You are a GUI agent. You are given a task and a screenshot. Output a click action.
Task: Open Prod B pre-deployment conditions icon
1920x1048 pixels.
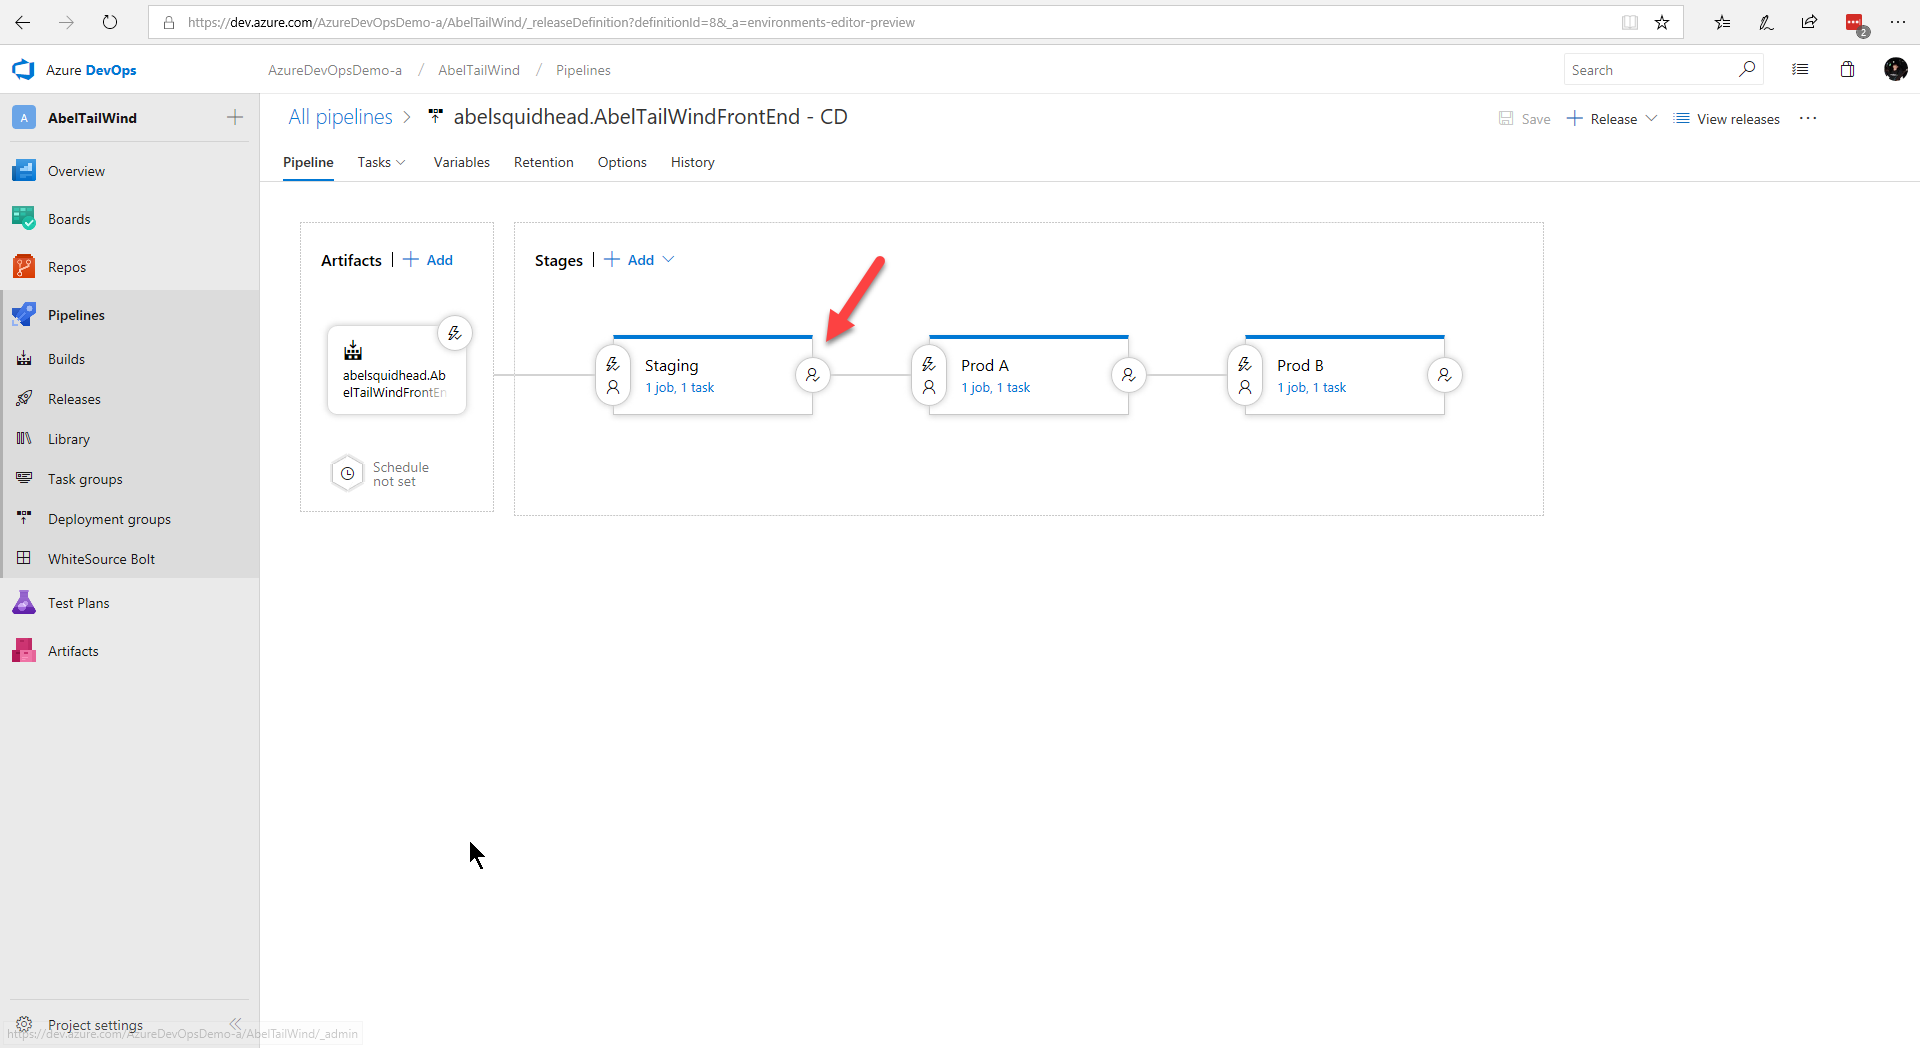pos(1245,375)
